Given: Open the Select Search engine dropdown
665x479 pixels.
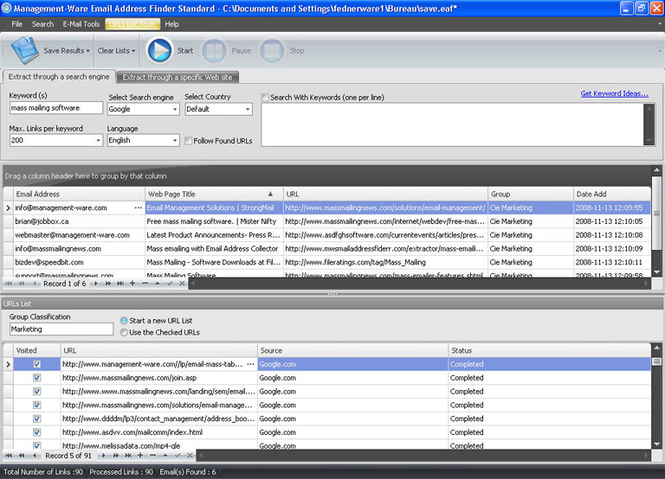Looking at the screenshot, I should pos(175,109).
